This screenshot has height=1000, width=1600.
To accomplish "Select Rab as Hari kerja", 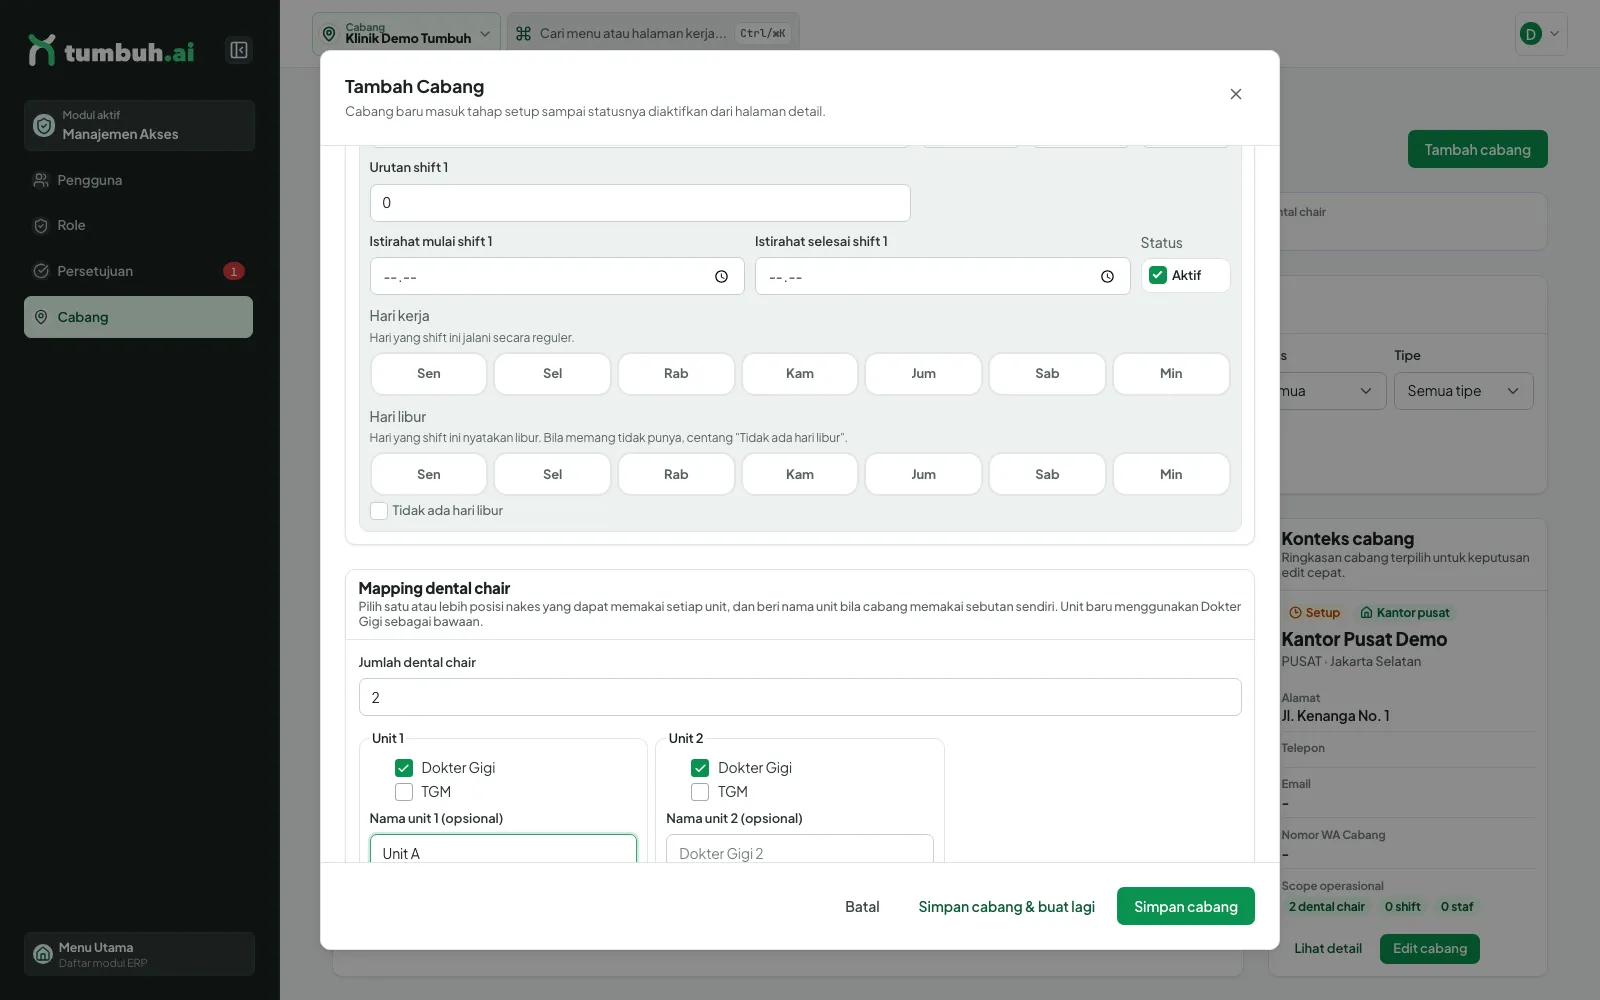I will pyautogui.click(x=676, y=374).
